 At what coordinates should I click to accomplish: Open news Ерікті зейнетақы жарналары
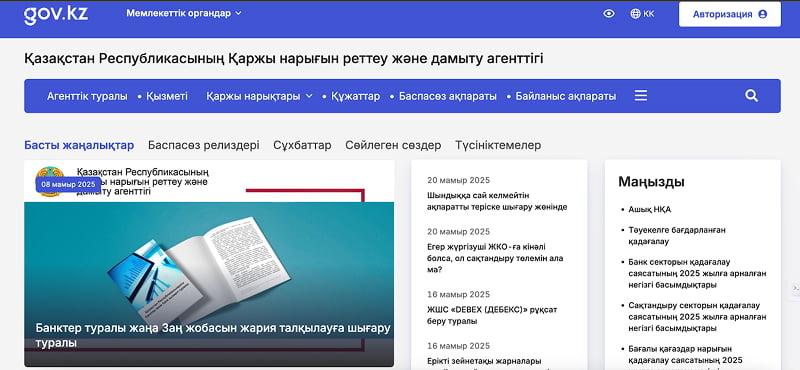(x=484, y=361)
